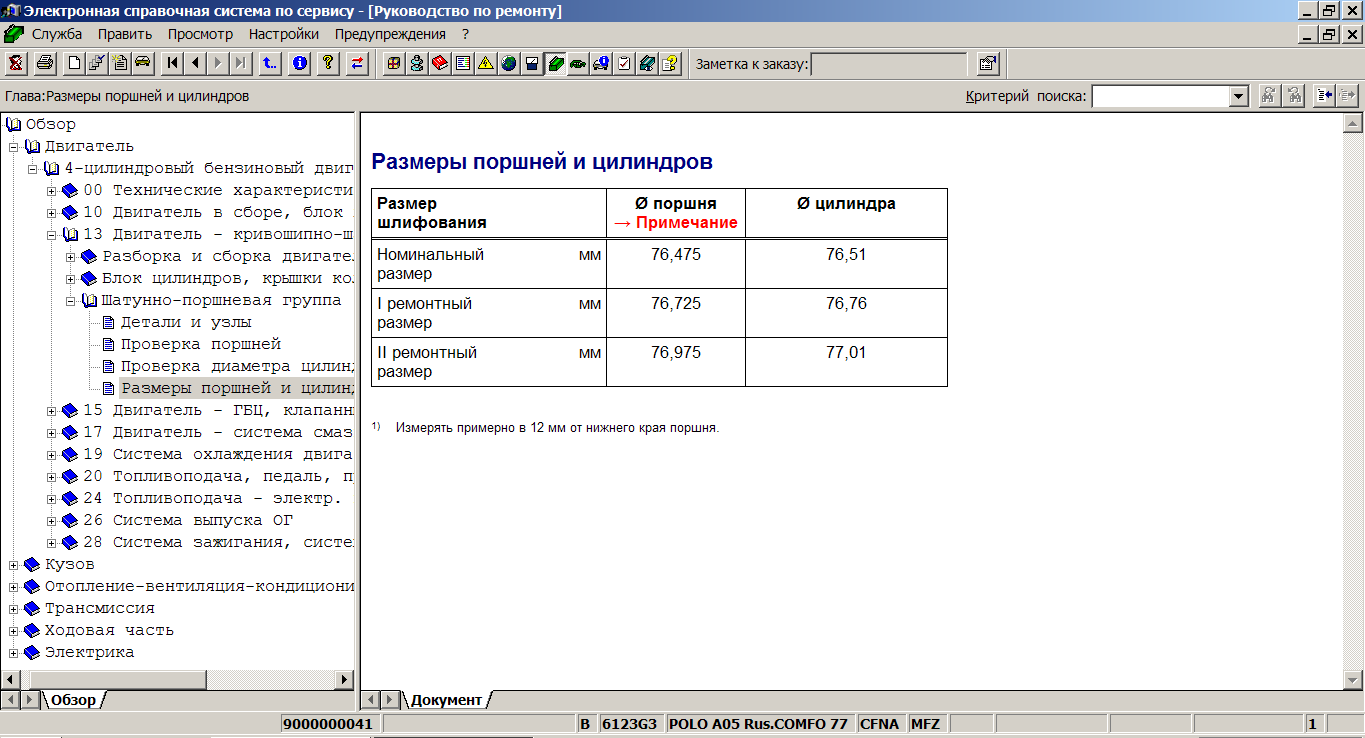Go to first page using skip-back arrow
This screenshot has width=1365, height=738.
point(173,64)
